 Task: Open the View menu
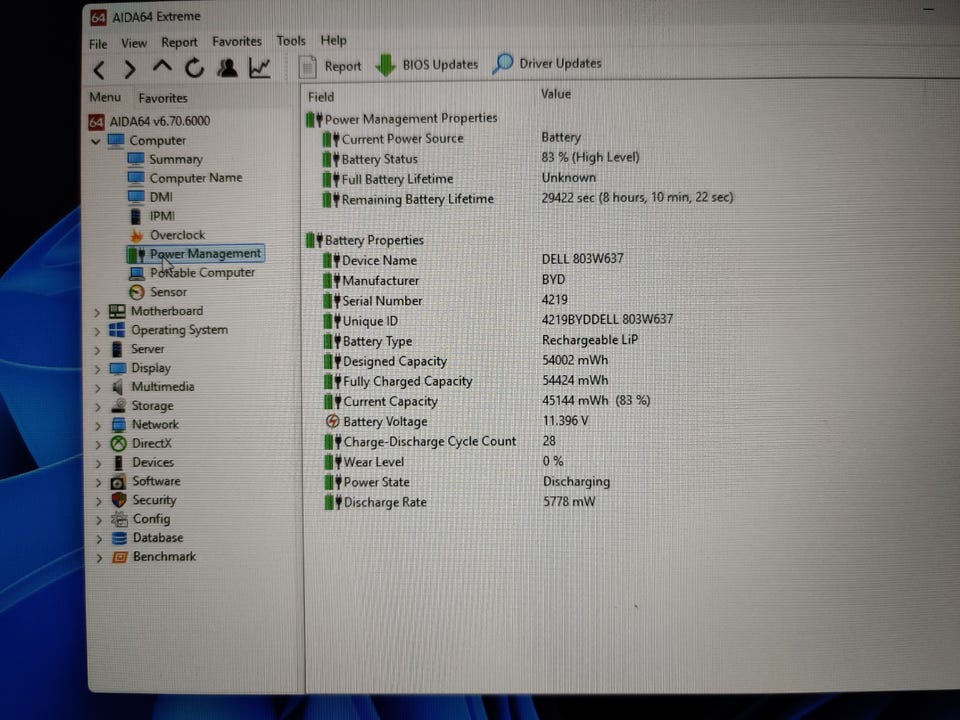pos(133,43)
